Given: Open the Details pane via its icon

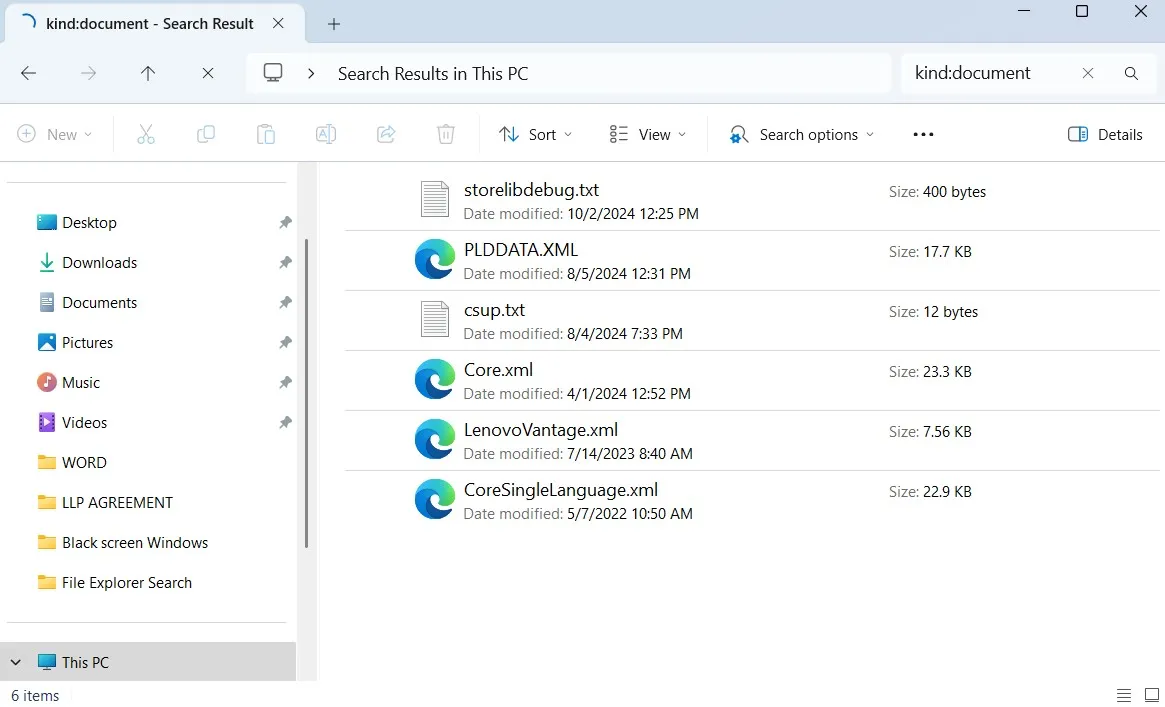Looking at the screenshot, I should click(x=1105, y=133).
